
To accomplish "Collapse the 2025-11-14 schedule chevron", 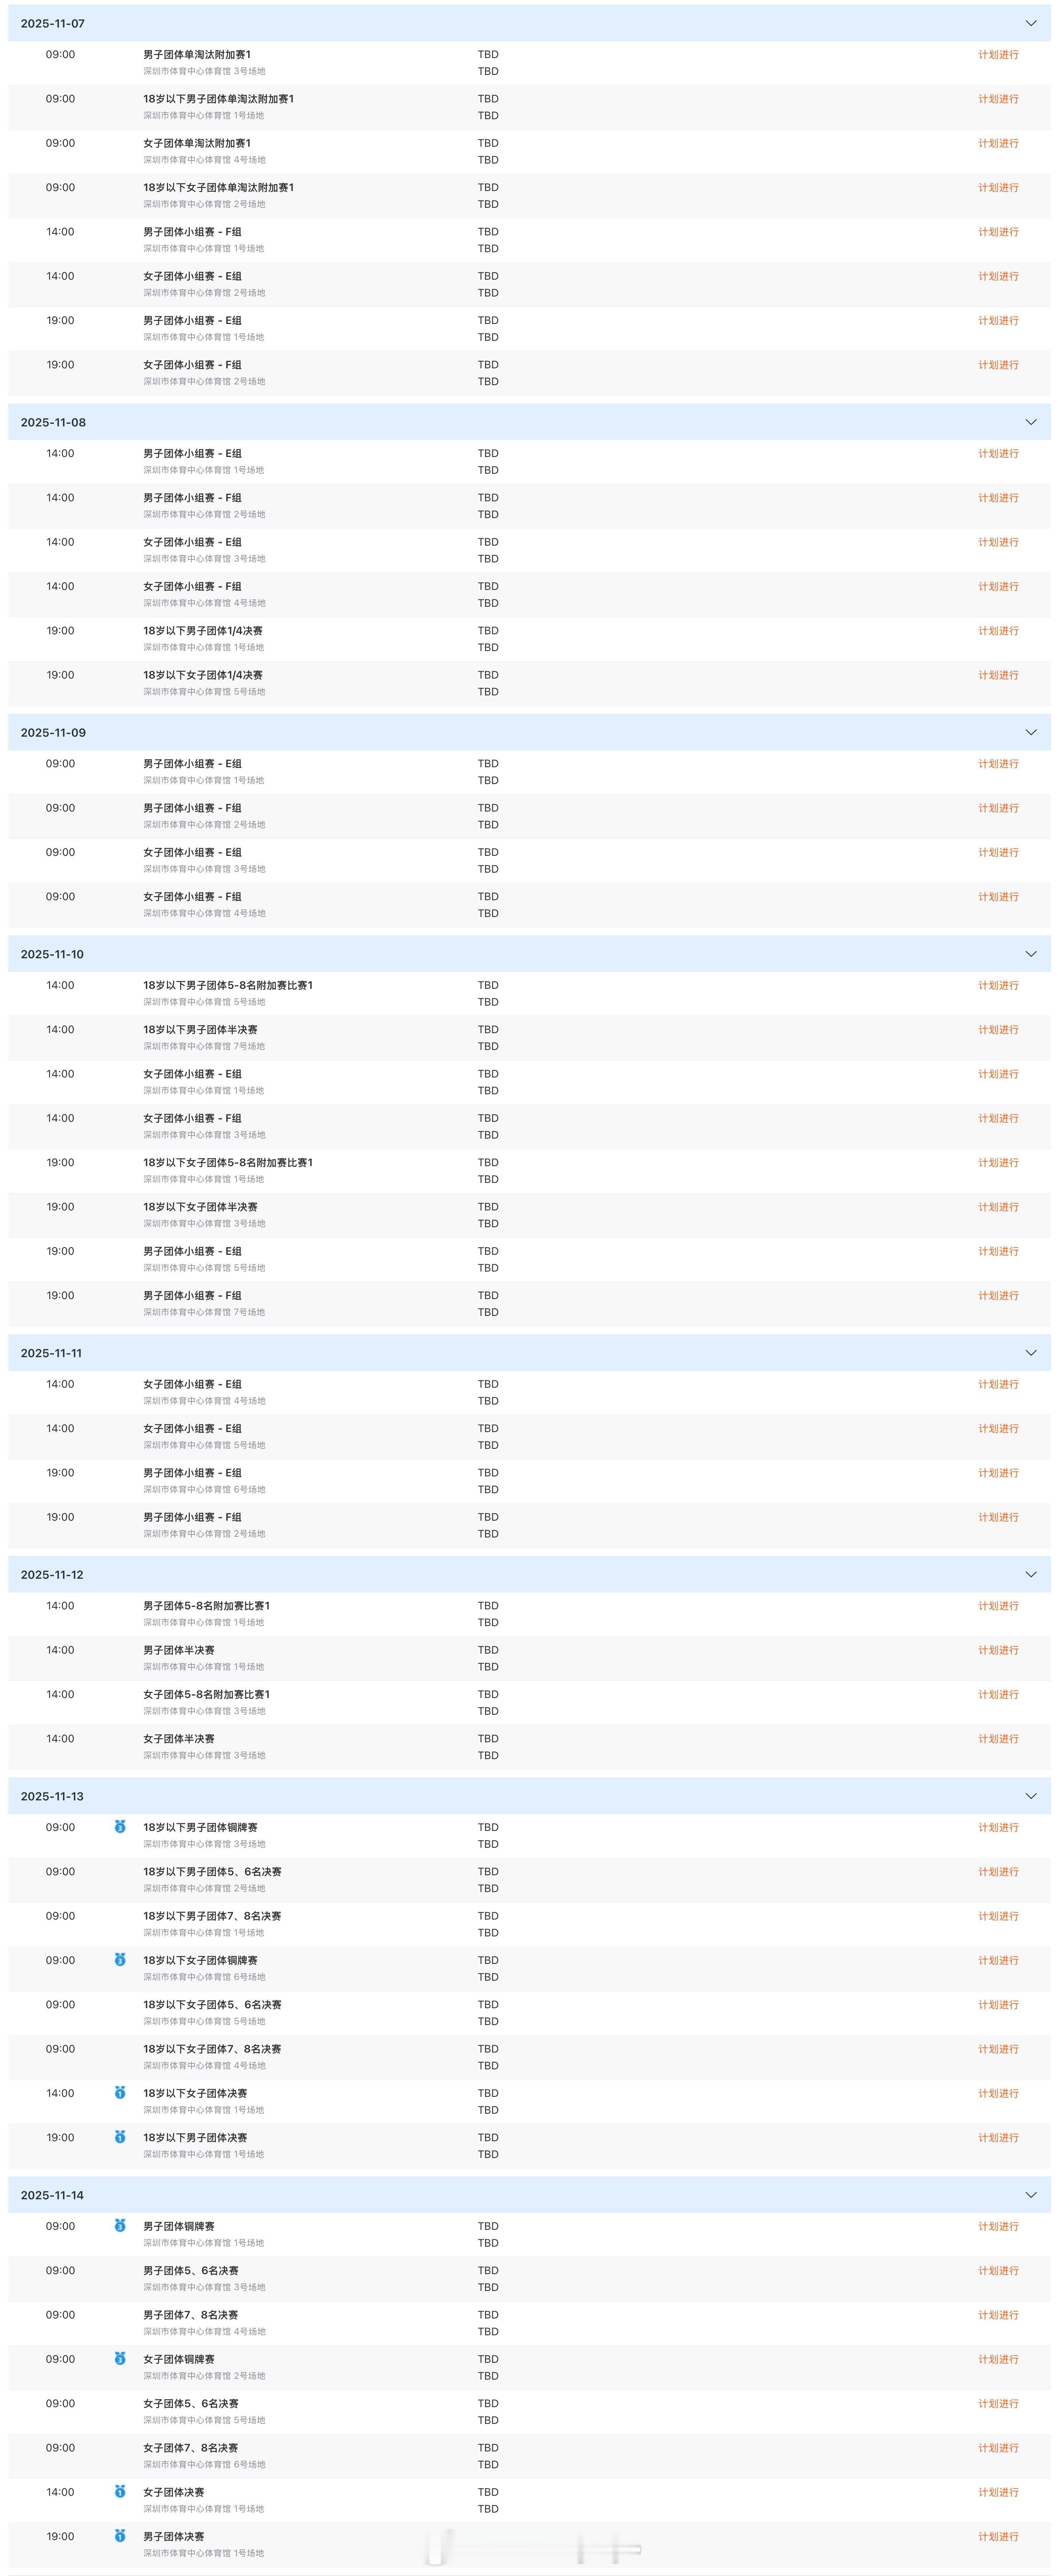I will point(1031,2195).
